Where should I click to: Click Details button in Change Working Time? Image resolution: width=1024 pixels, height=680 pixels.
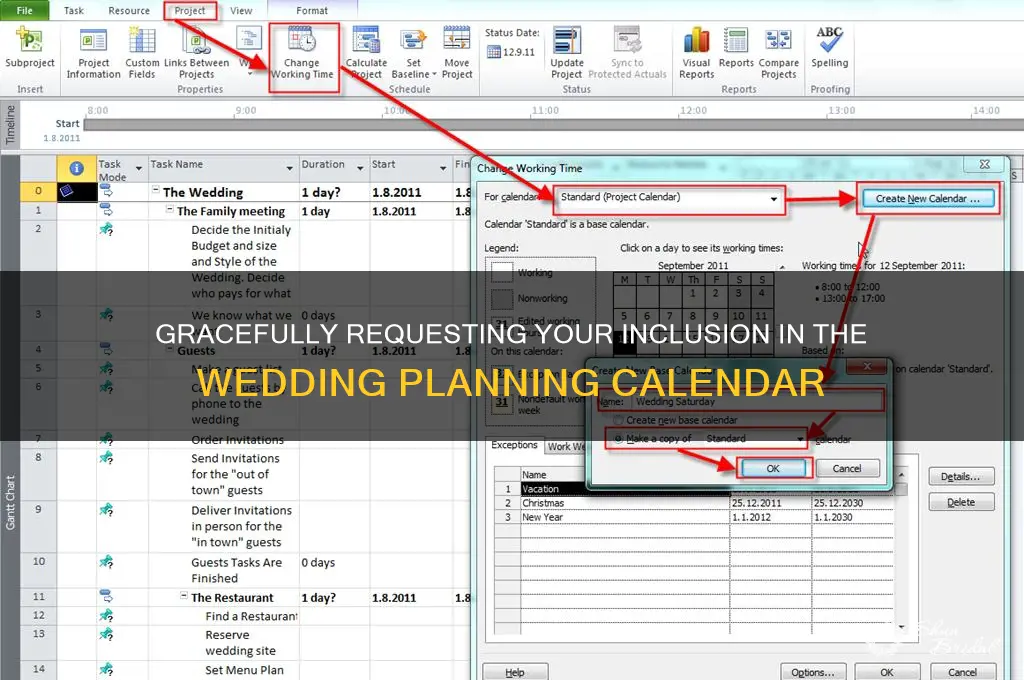(961, 477)
